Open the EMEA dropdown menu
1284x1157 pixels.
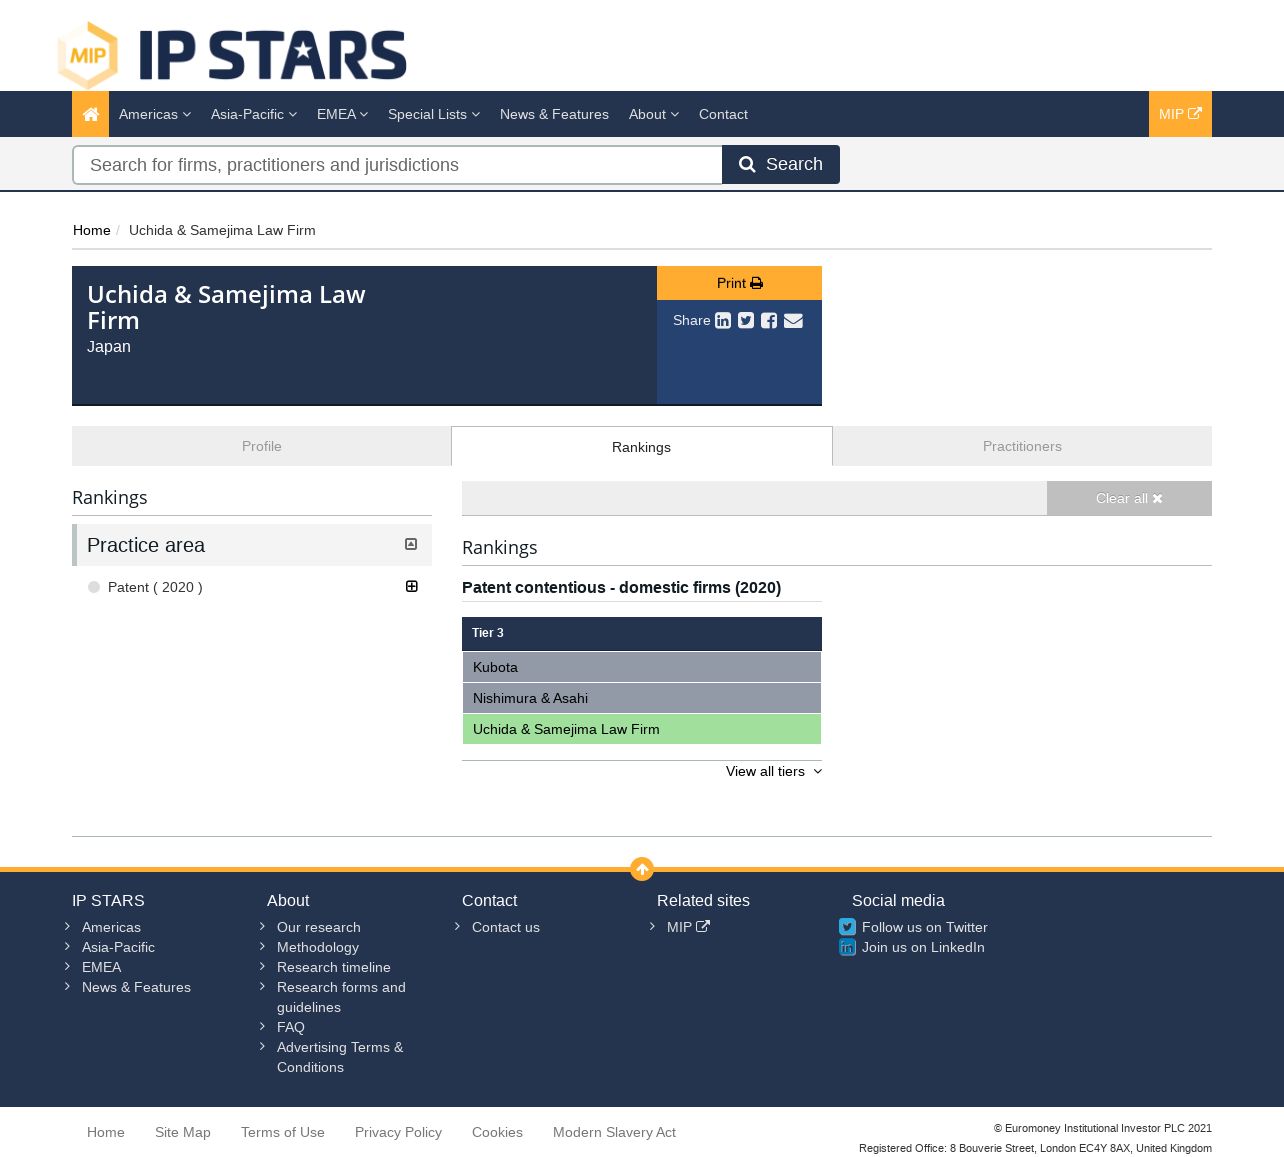pos(342,114)
